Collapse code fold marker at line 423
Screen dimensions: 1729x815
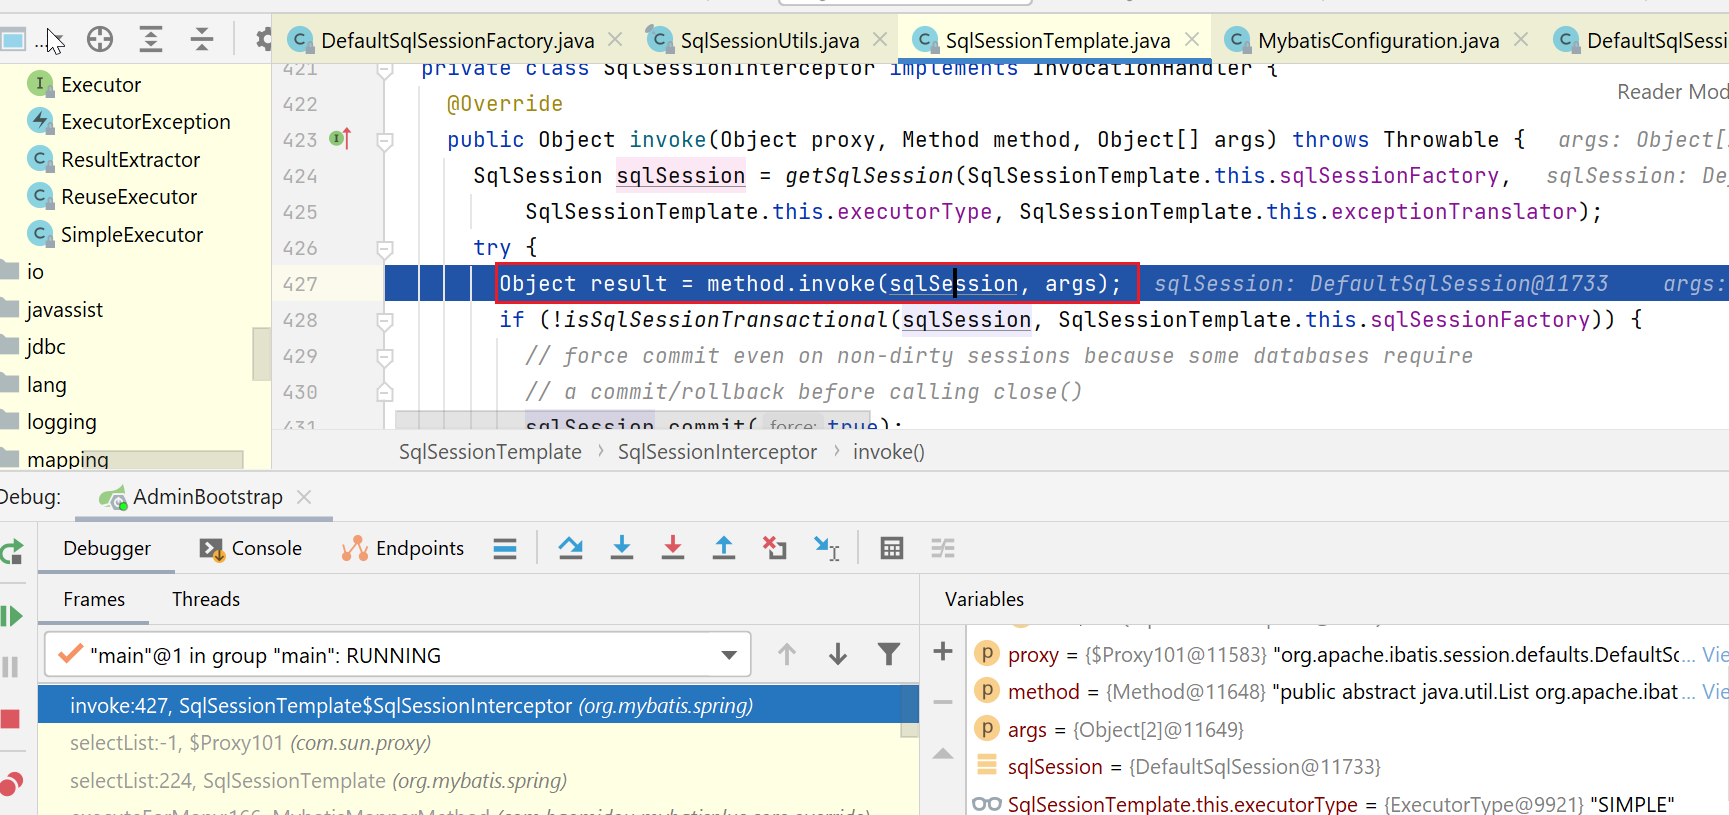point(385,141)
